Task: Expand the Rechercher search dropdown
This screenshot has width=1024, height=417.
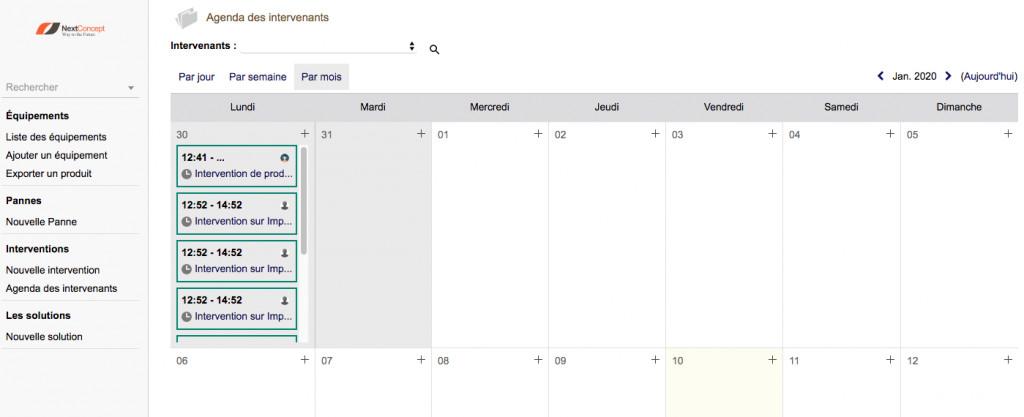Action: click(130, 88)
